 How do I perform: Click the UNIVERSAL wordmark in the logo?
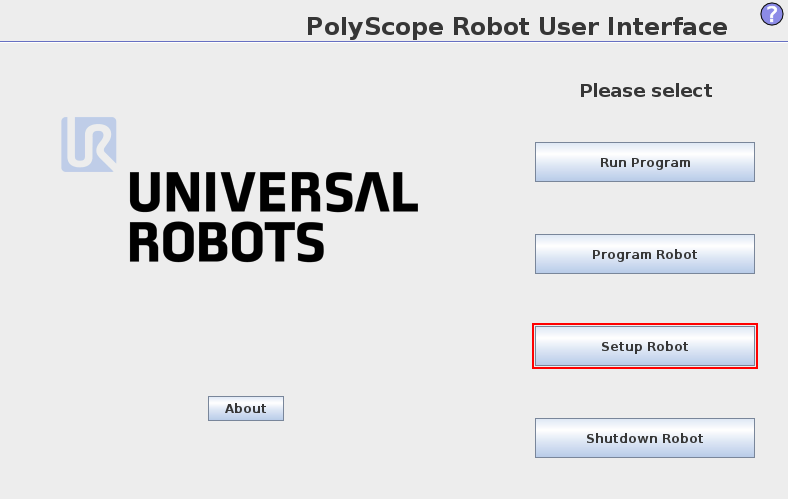(273, 192)
